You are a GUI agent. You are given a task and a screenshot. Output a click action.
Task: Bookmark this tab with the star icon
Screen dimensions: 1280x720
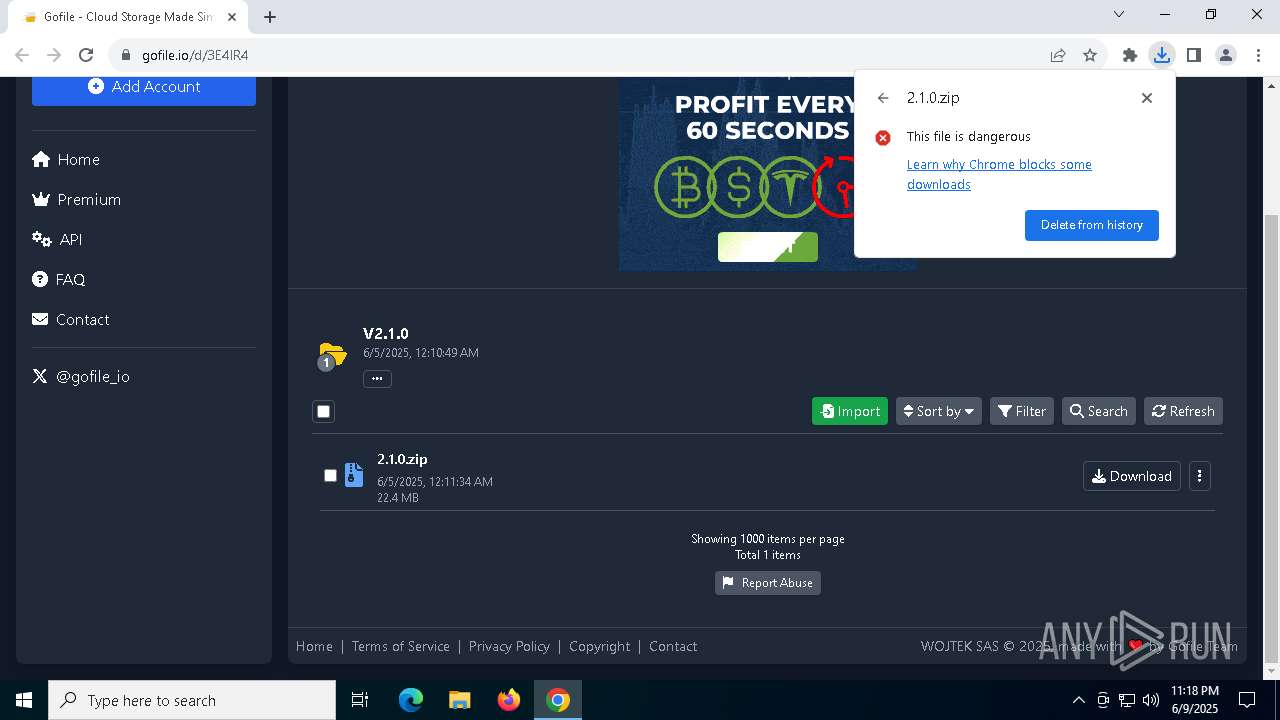click(1090, 55)
